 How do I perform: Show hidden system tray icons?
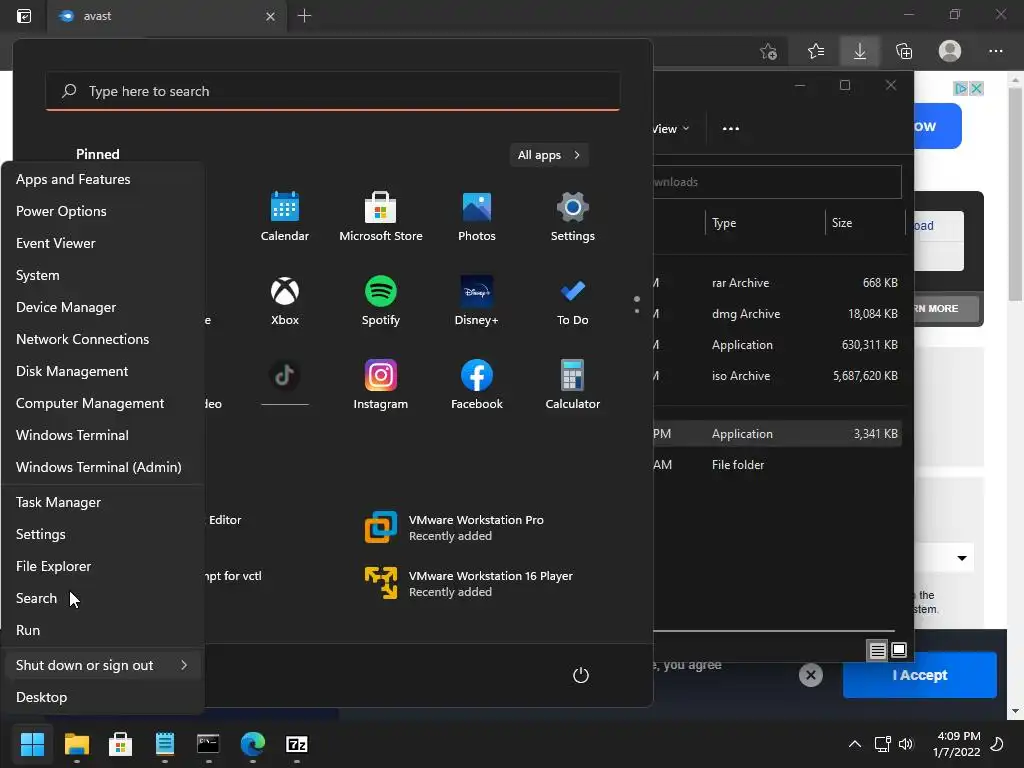[854, 744]
